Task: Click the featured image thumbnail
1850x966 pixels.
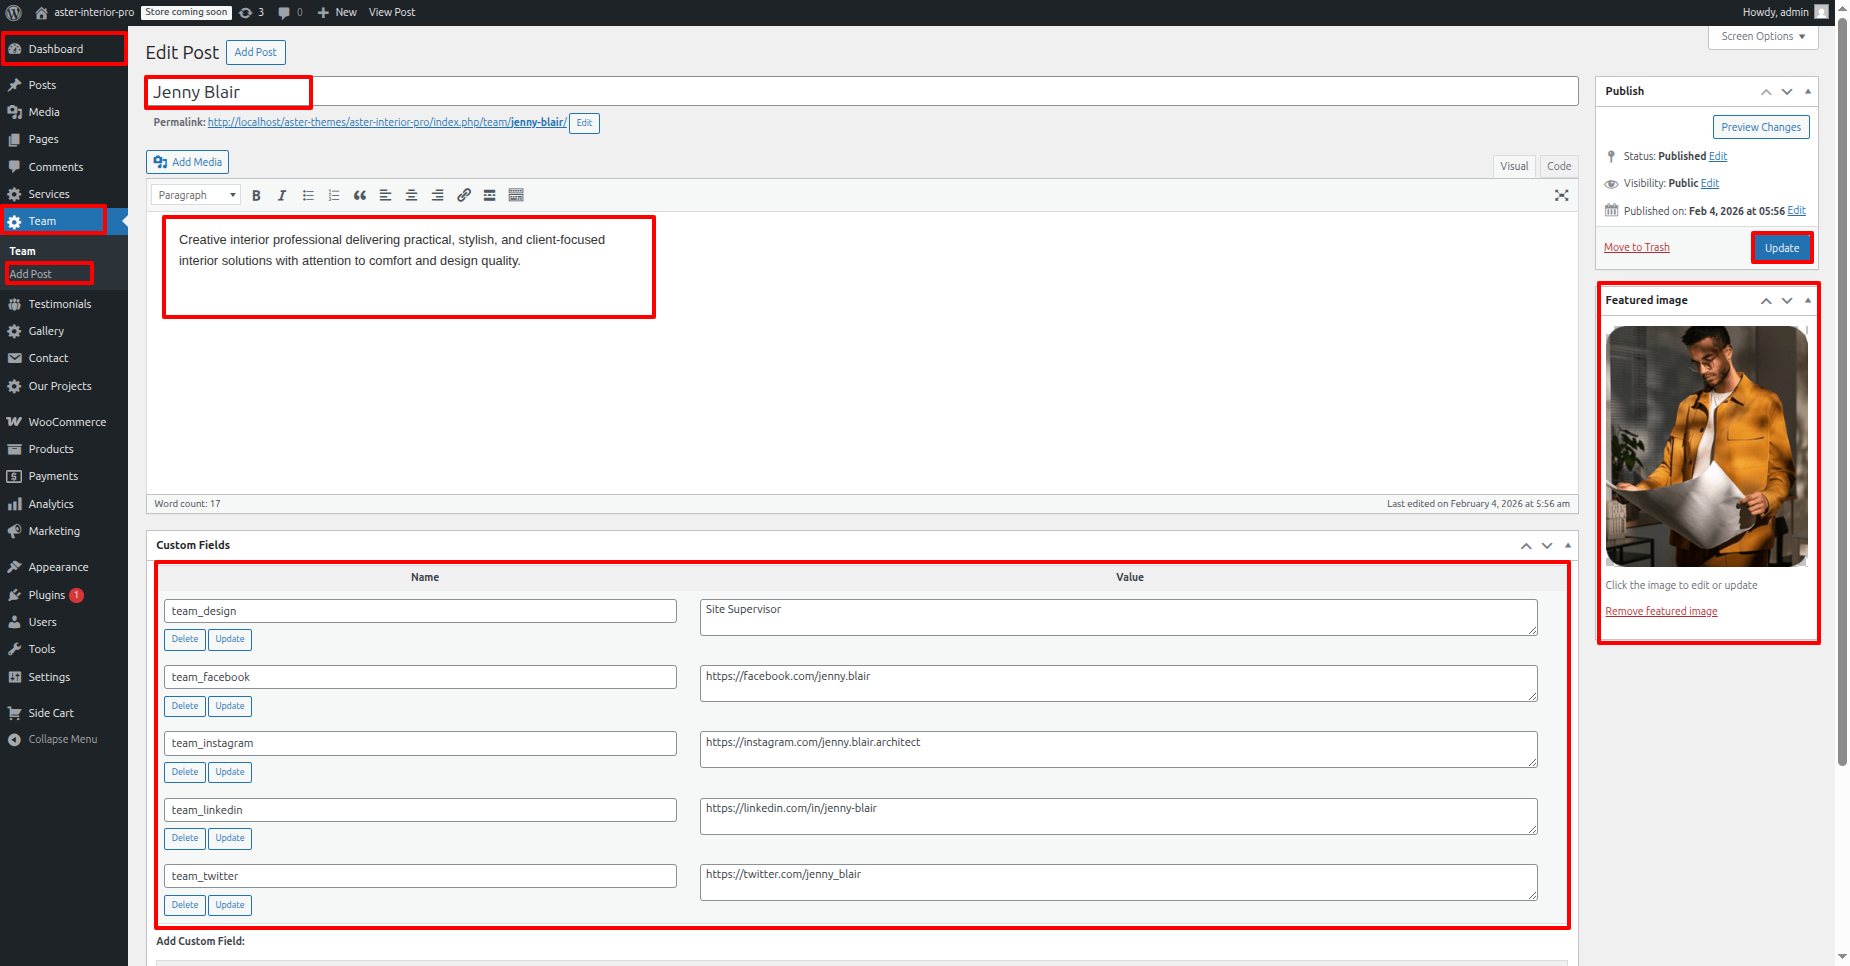Action: 1706,447
